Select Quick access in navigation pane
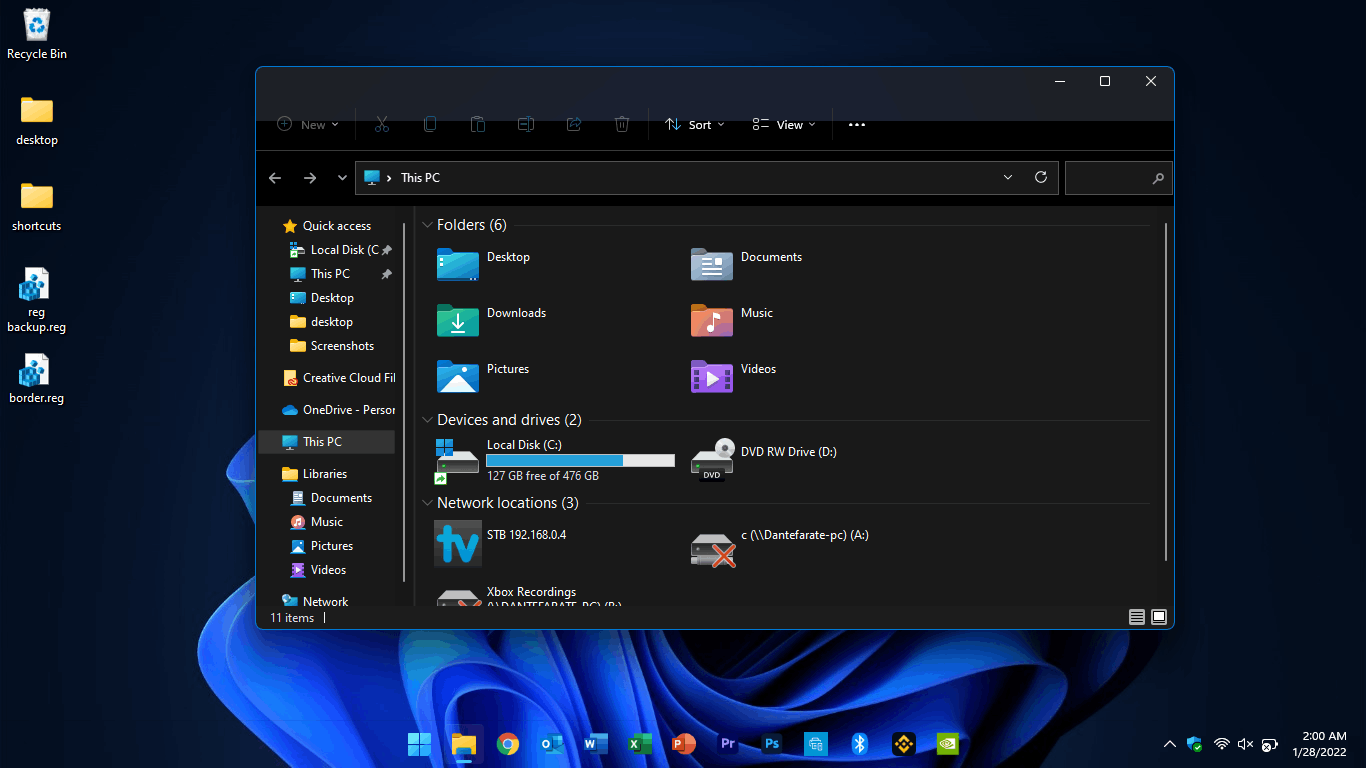The width and height of the screenshot is (1366, 768). point(327,226)
